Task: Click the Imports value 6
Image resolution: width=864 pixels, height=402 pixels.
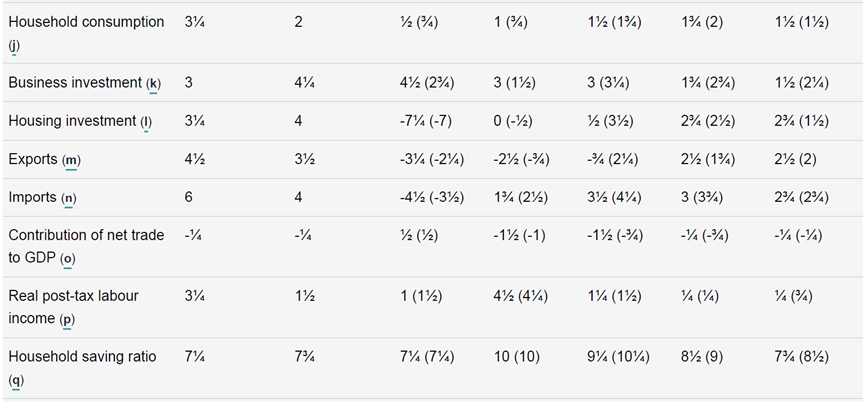Action: coord(188,197)
